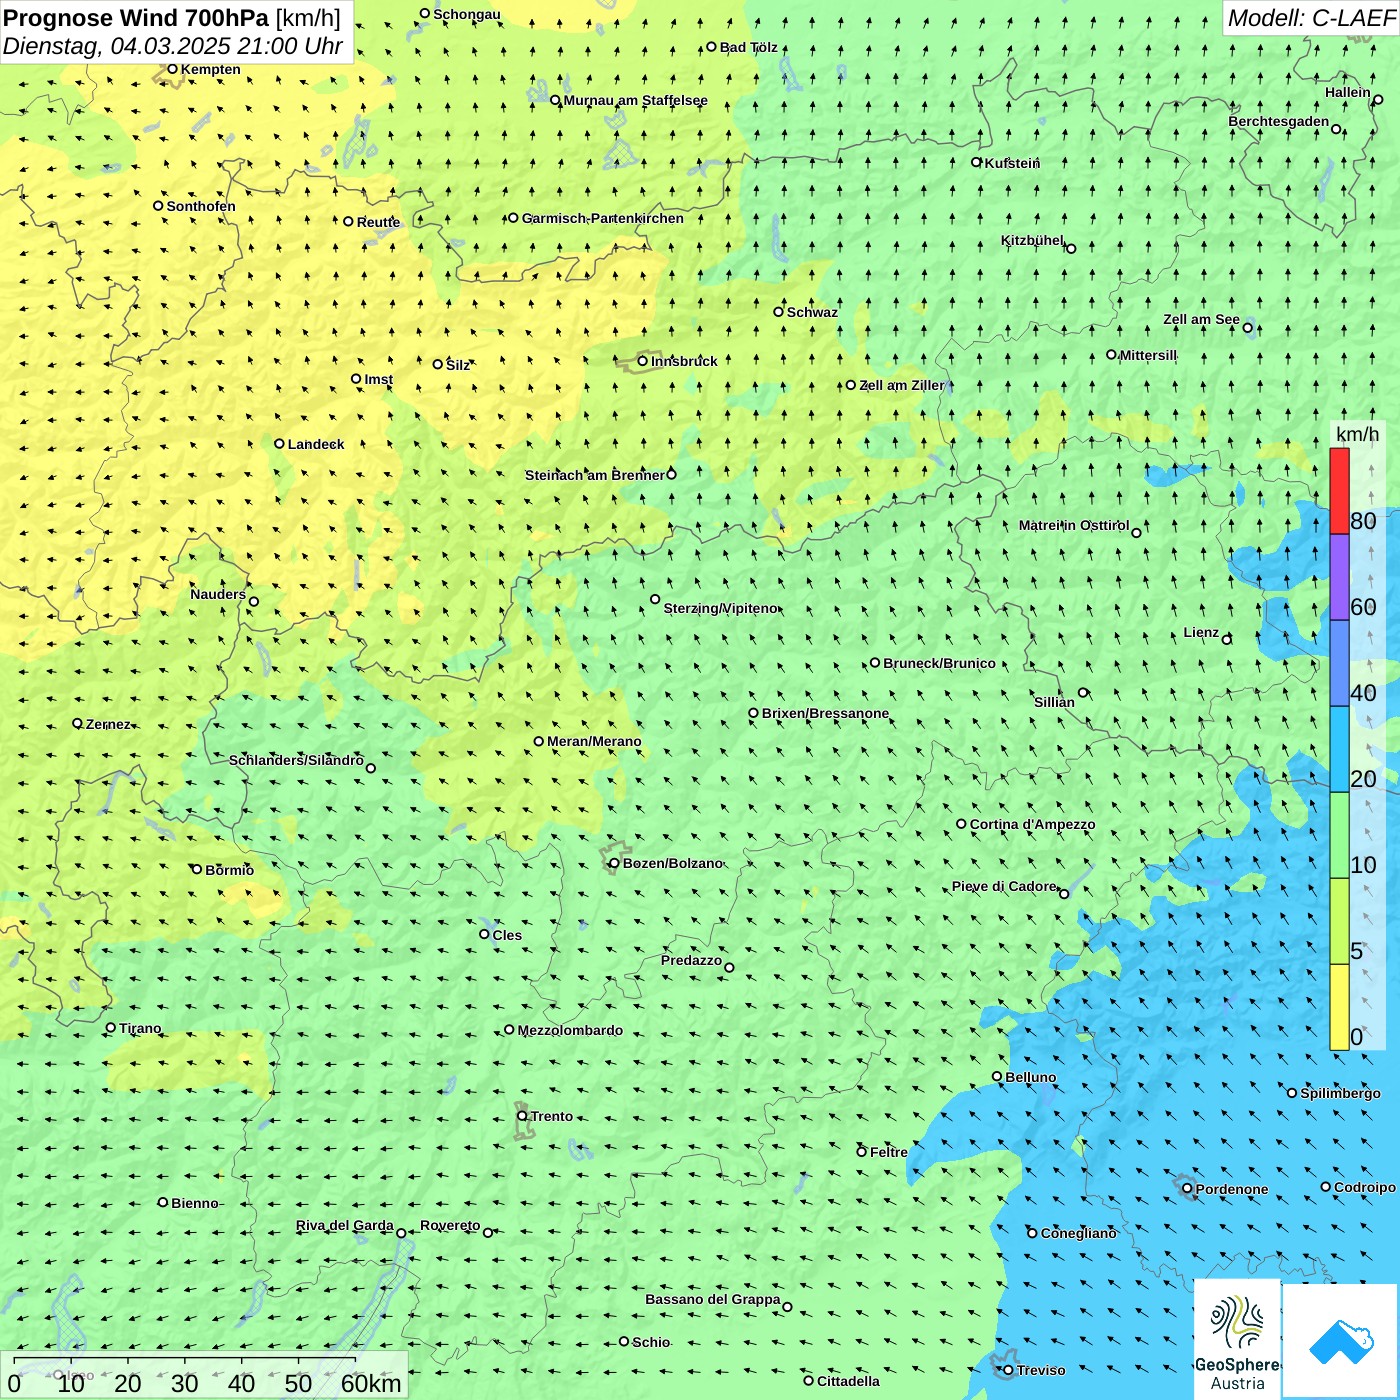Click the Zell am See label
Viewport: 1400px width, 1400px height.
point(1201,319)
